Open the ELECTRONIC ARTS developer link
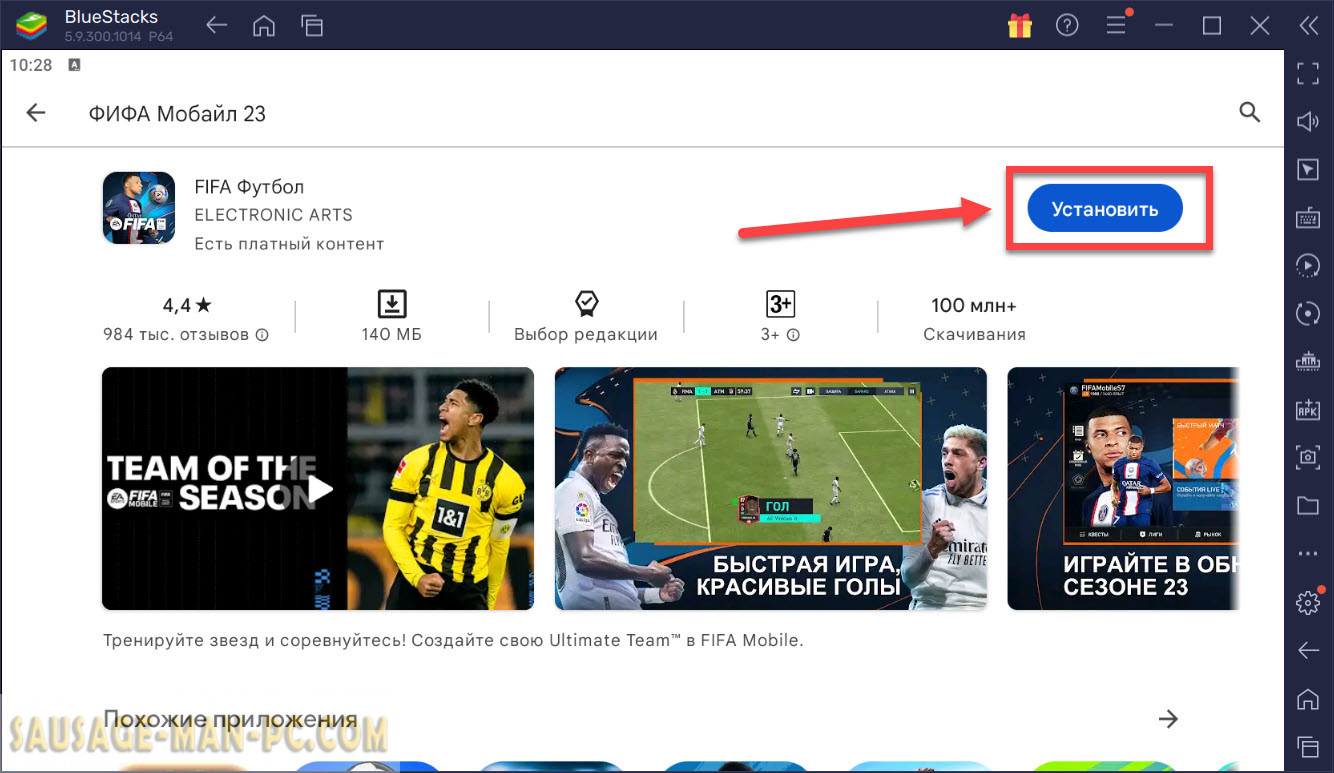The image size is (1334, 773). 273,215
